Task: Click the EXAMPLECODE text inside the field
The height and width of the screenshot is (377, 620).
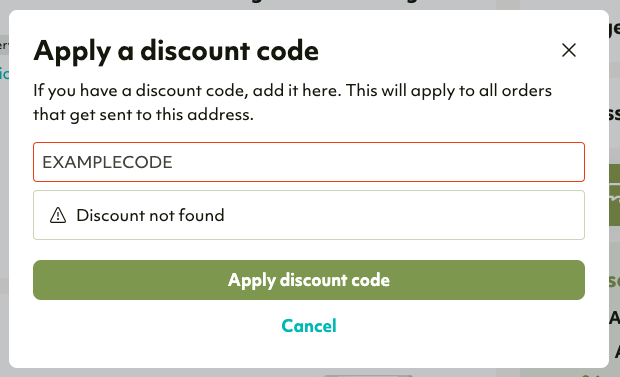Action: click(107, 162)
